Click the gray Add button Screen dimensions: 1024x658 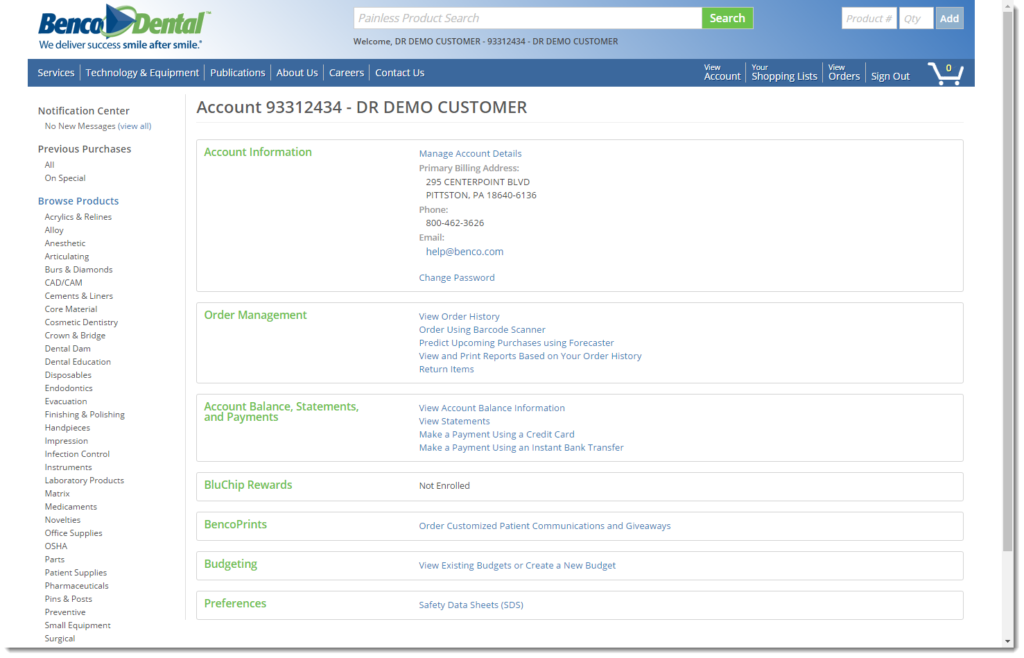pos(948,17)
